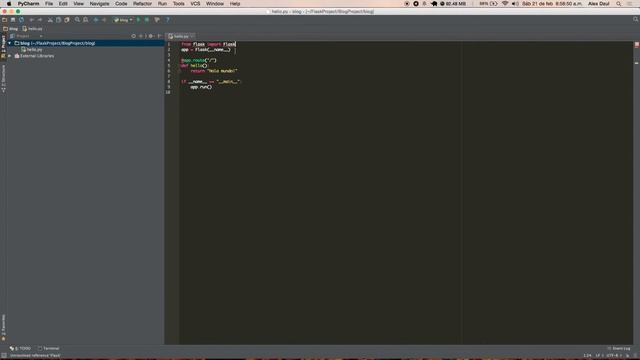Click the Wi-Fi status icon in menu bar
This screenshot has width=640, height=360.
pos(505,4)
